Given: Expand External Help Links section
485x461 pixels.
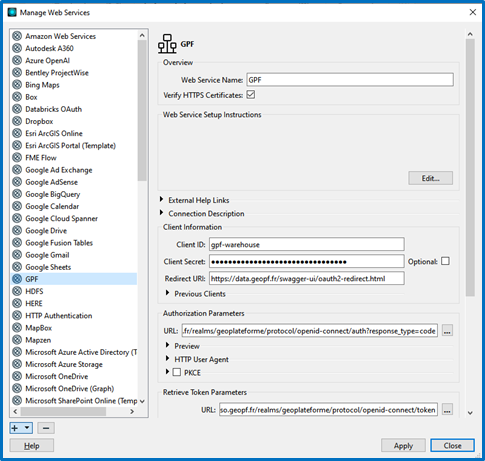Looking at the screenshot, I should click(x=161, y=199).
